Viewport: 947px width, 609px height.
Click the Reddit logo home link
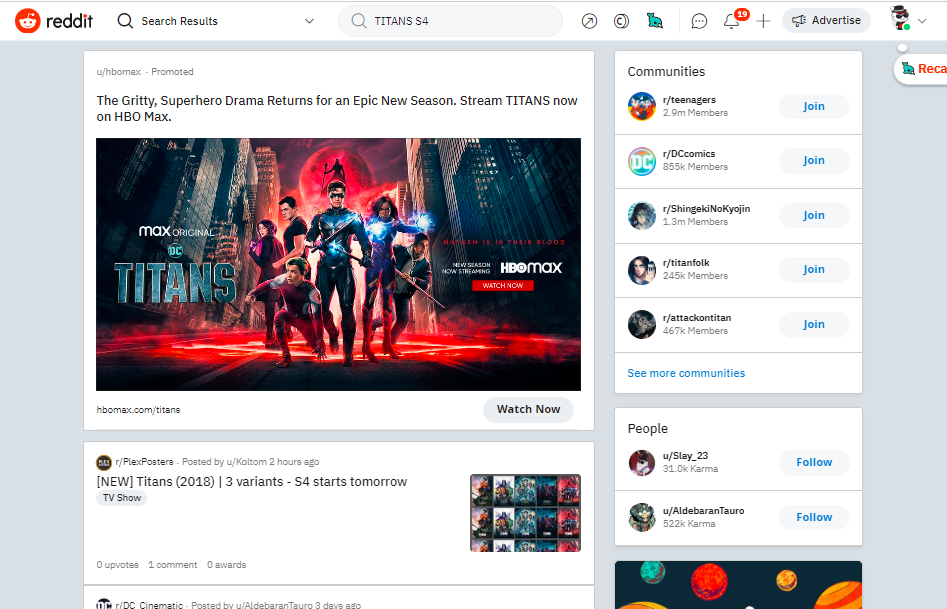(54, 21)
